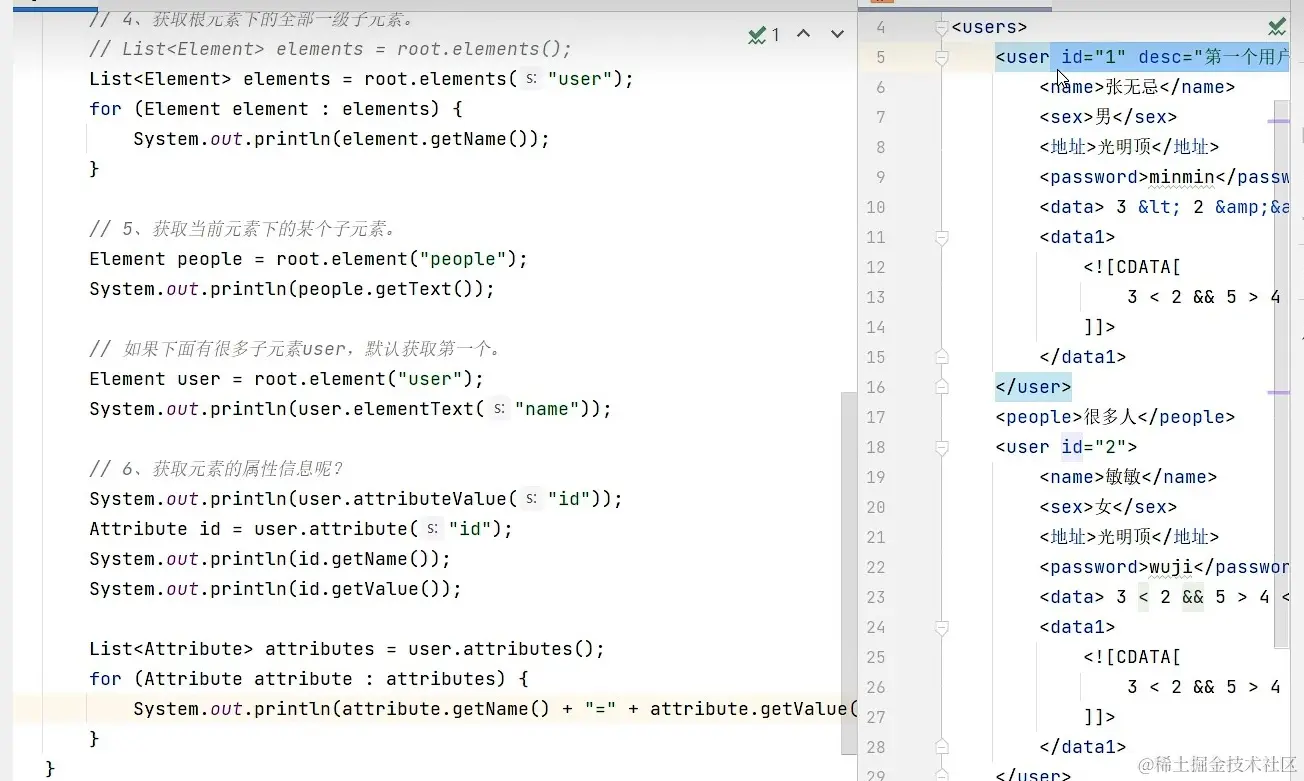Collapse the <user id="1"> fold marker
This screenshot has width=1304, height=781.
[x=941, y=58]
